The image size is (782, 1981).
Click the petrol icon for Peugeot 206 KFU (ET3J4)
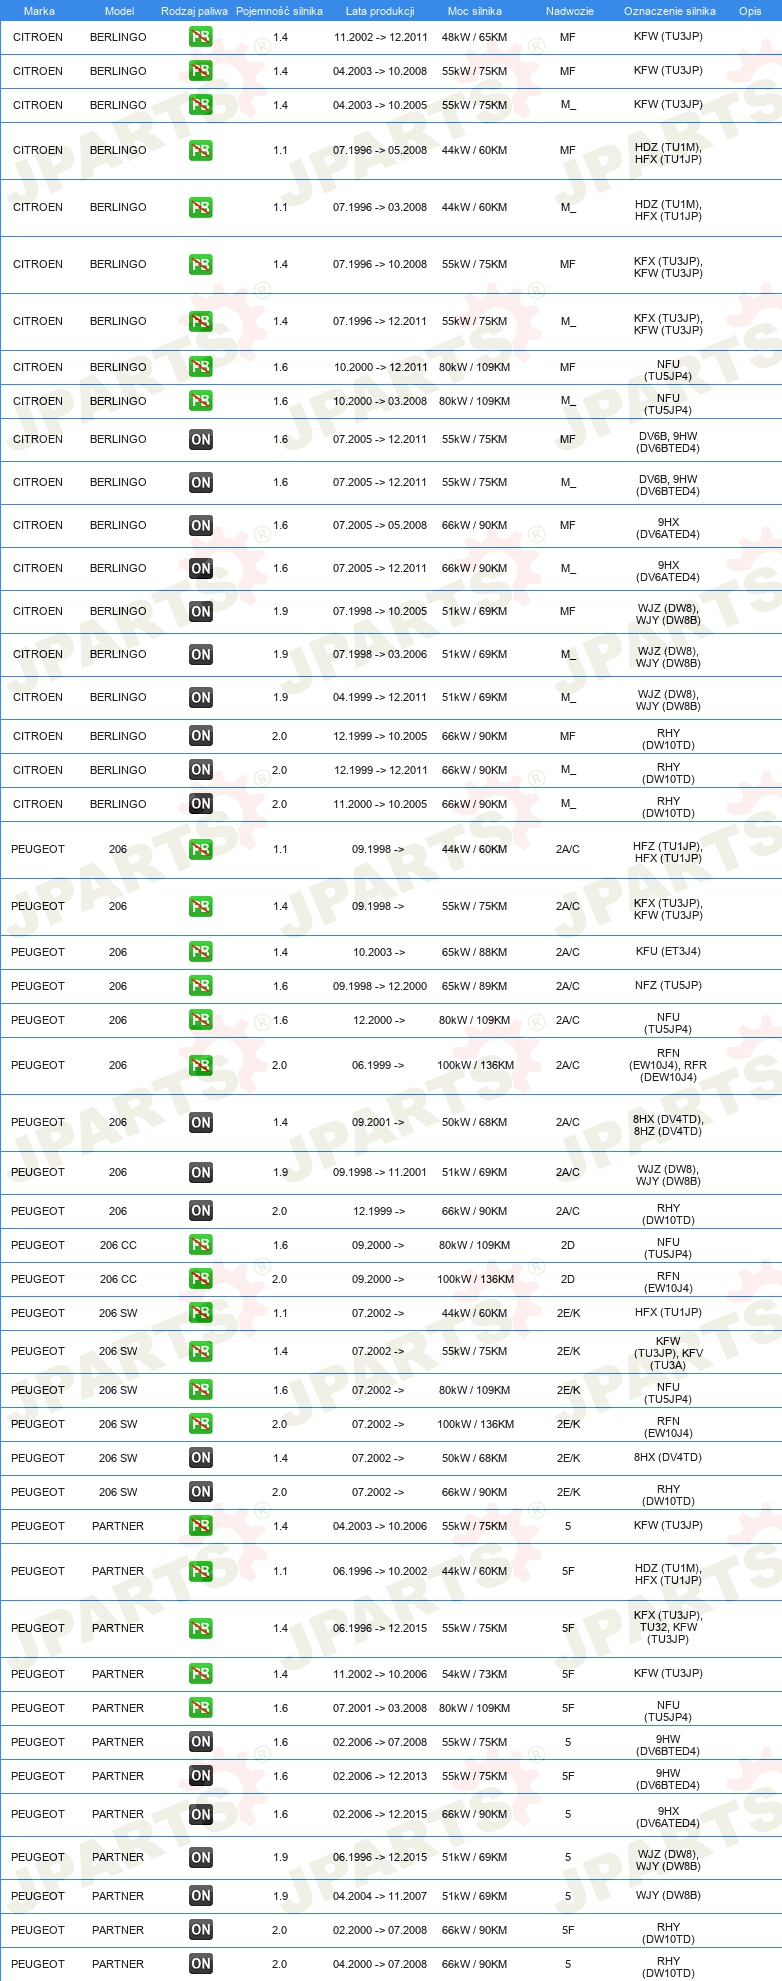(201, 952)
